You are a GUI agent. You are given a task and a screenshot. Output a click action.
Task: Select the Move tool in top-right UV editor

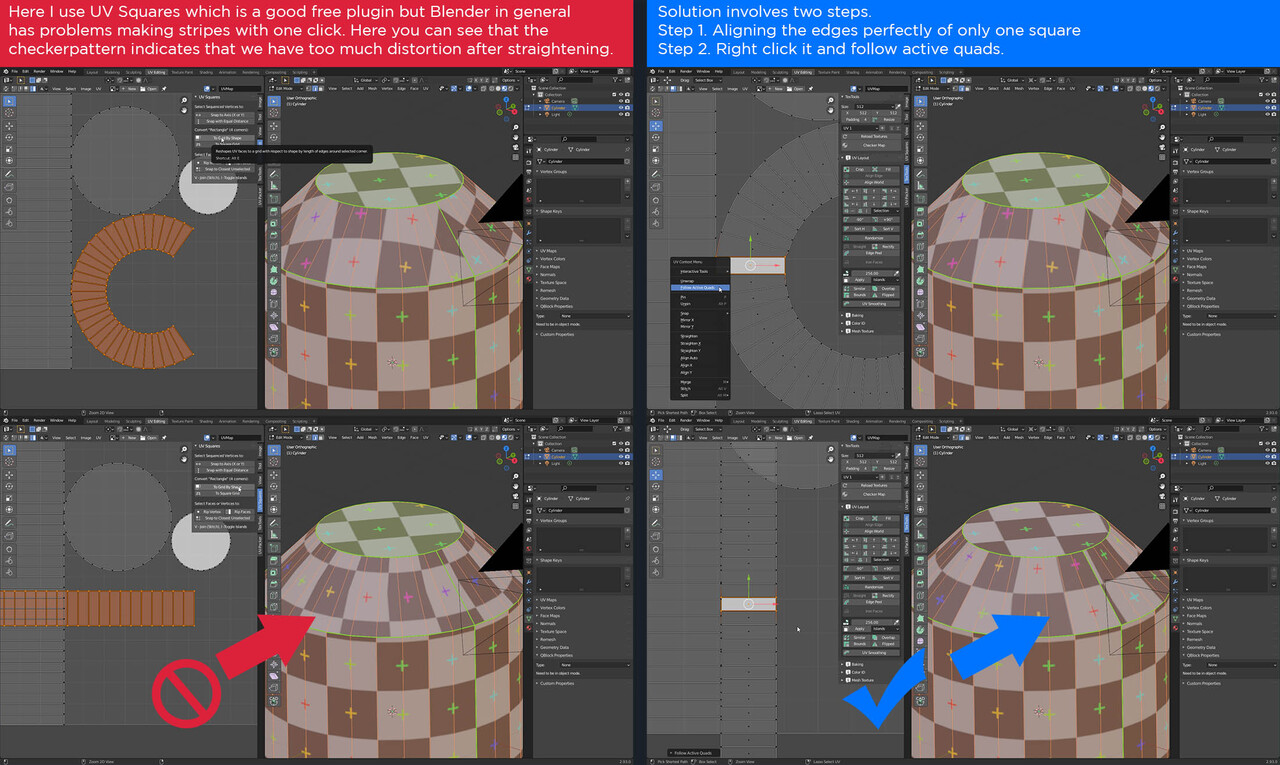[655, 127]
